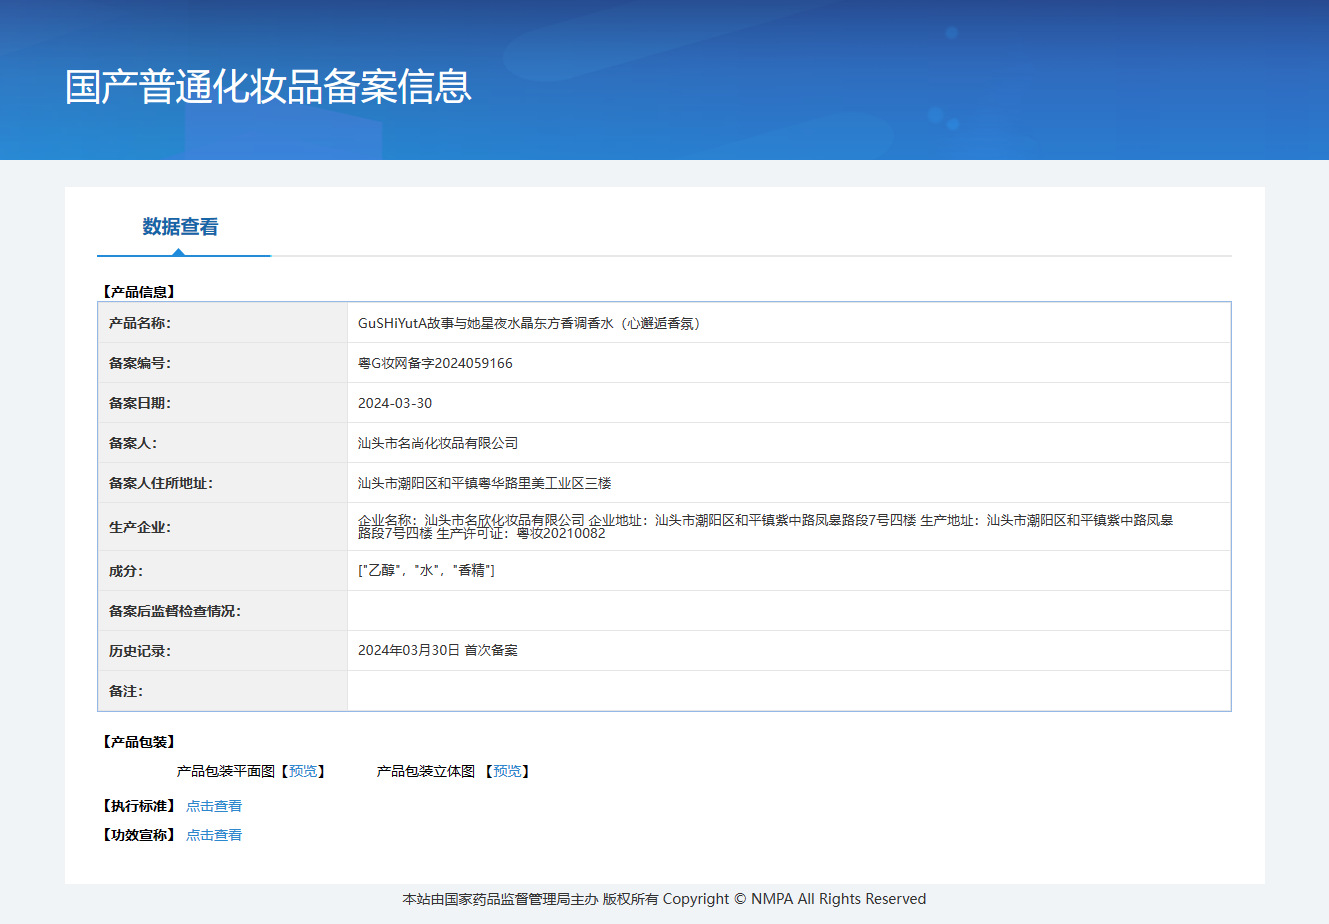1329x924 pixels.
Task: Select the 粤G妆网备字2024059166 filing number
Action: pyautogui.click(x=435, y=363)
